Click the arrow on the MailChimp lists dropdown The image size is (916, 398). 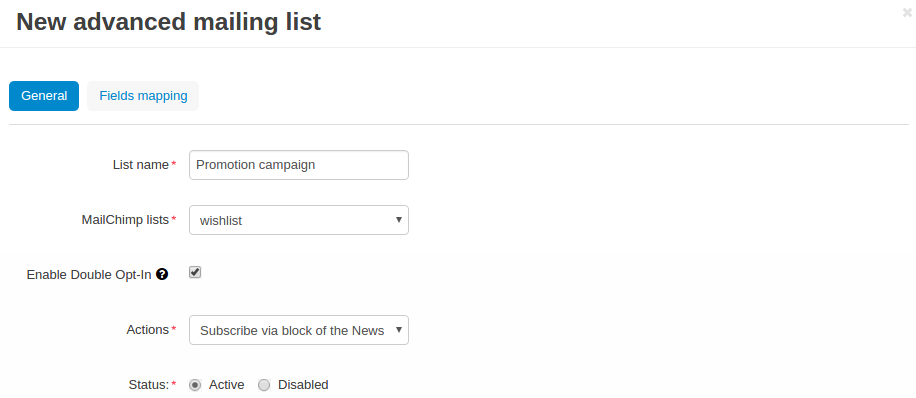(399, 220)
